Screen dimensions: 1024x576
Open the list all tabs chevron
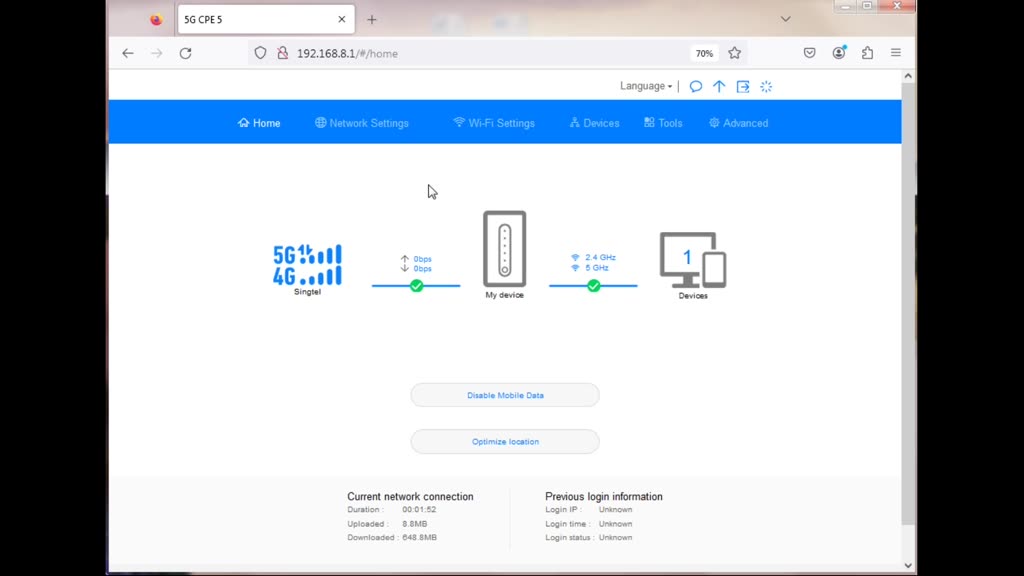pyautogui.click(x=785, y=19)
